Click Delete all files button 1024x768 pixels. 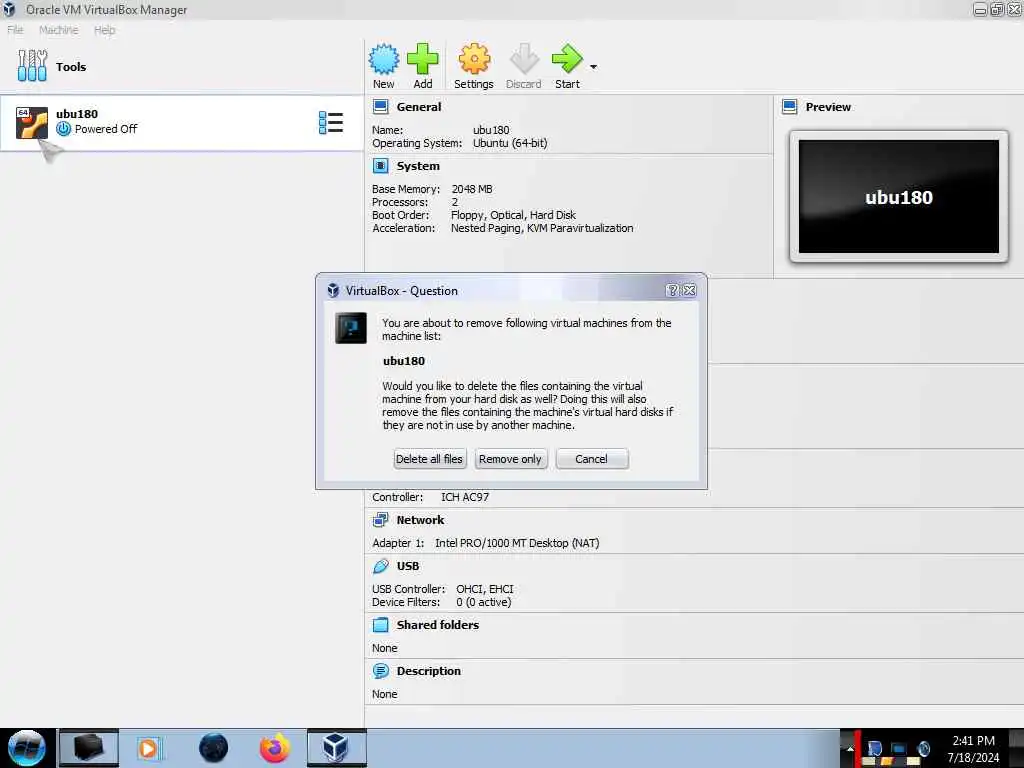tap(429, 459)
